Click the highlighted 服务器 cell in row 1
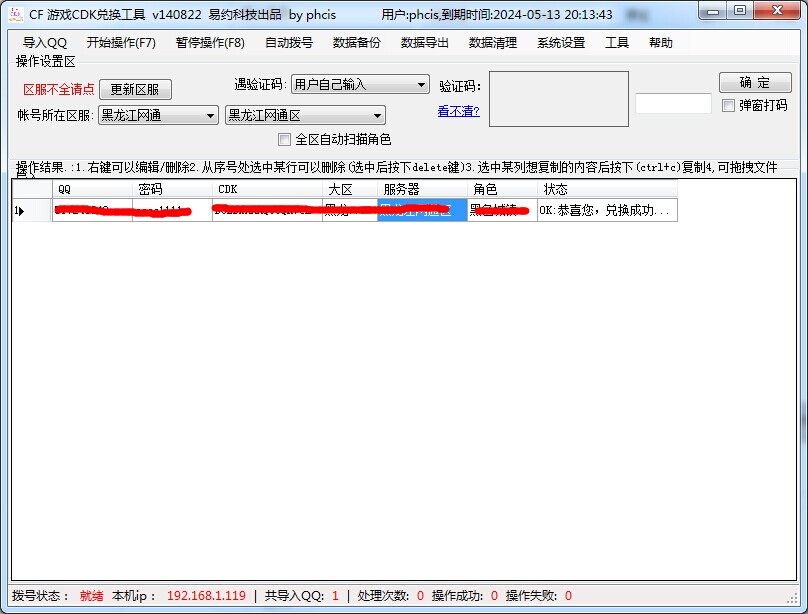 pos(422,211)
